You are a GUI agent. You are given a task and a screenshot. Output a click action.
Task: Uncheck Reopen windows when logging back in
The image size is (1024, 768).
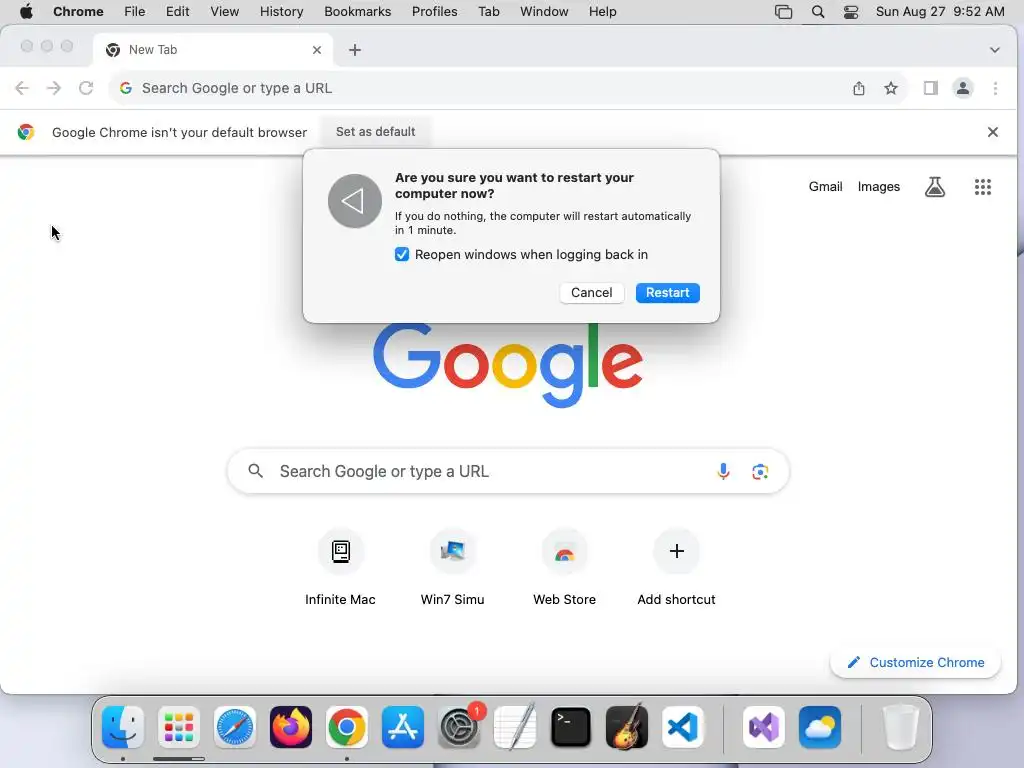[402, 255]
